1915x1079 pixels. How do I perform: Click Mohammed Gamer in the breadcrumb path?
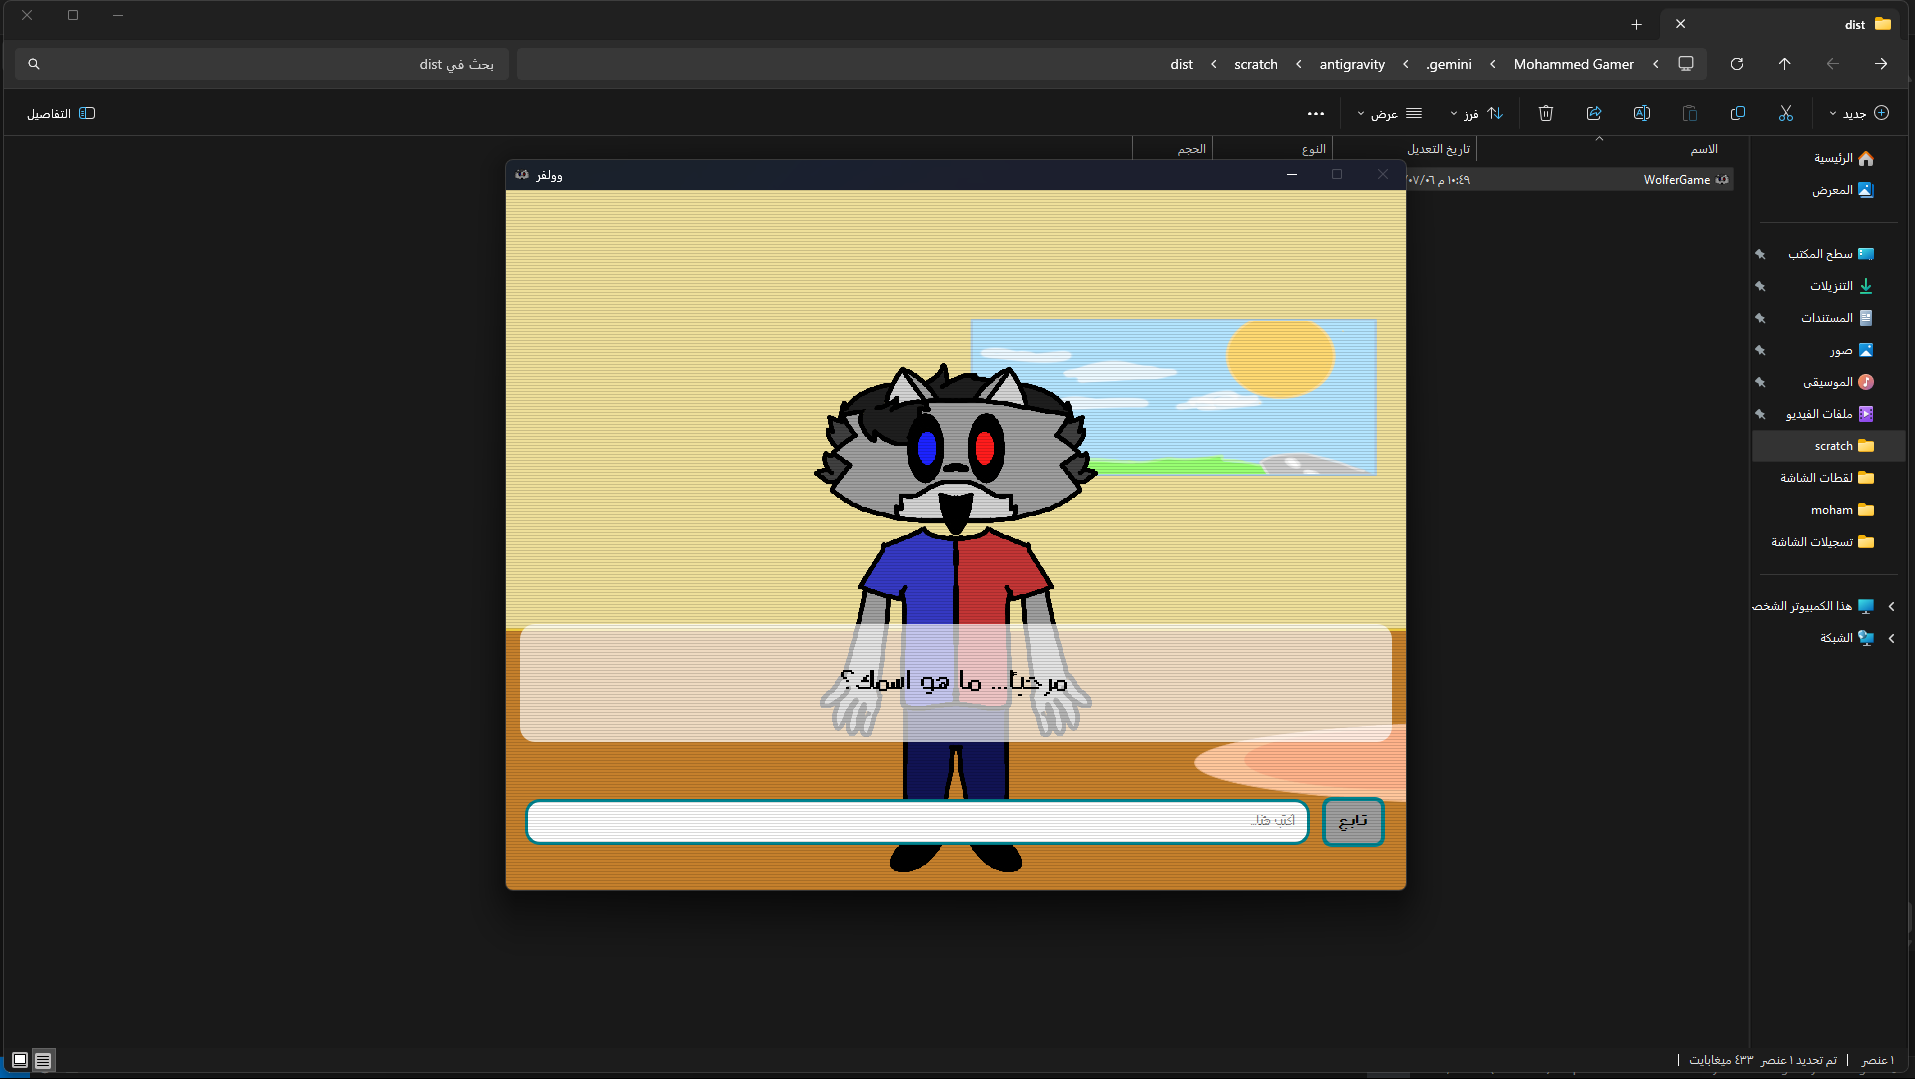tap(1574, 64)
